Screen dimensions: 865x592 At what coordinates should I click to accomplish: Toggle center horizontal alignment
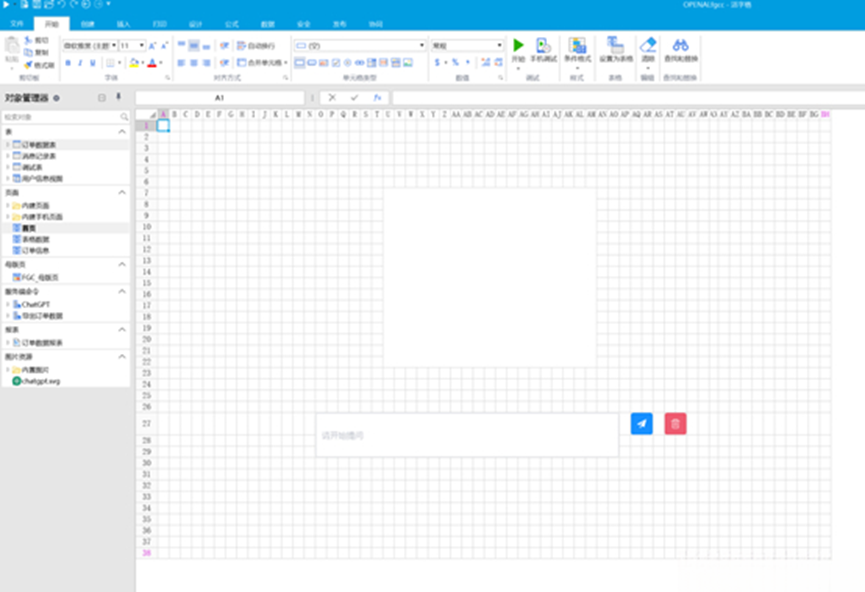click(194, 63)
